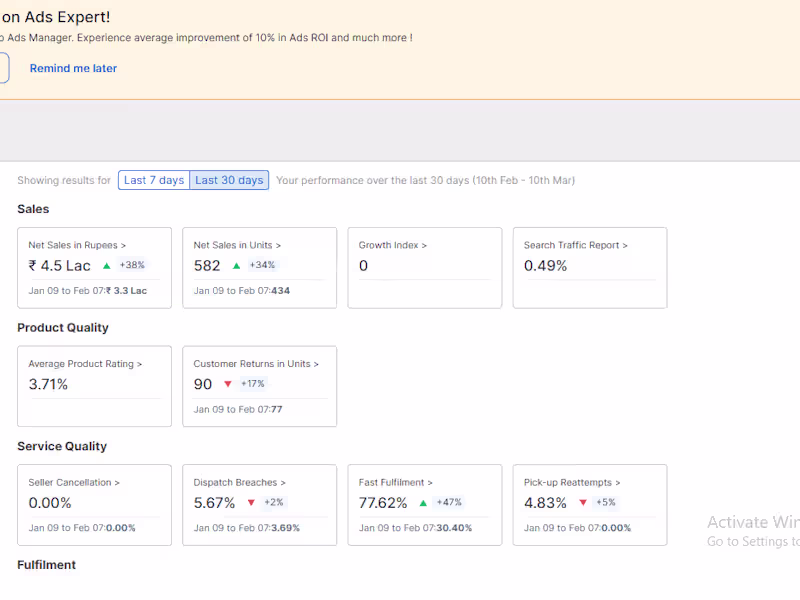The height and width of the screenshot is (600, 800).
Task: Click the Remind me later link
Action: [73, 67]
